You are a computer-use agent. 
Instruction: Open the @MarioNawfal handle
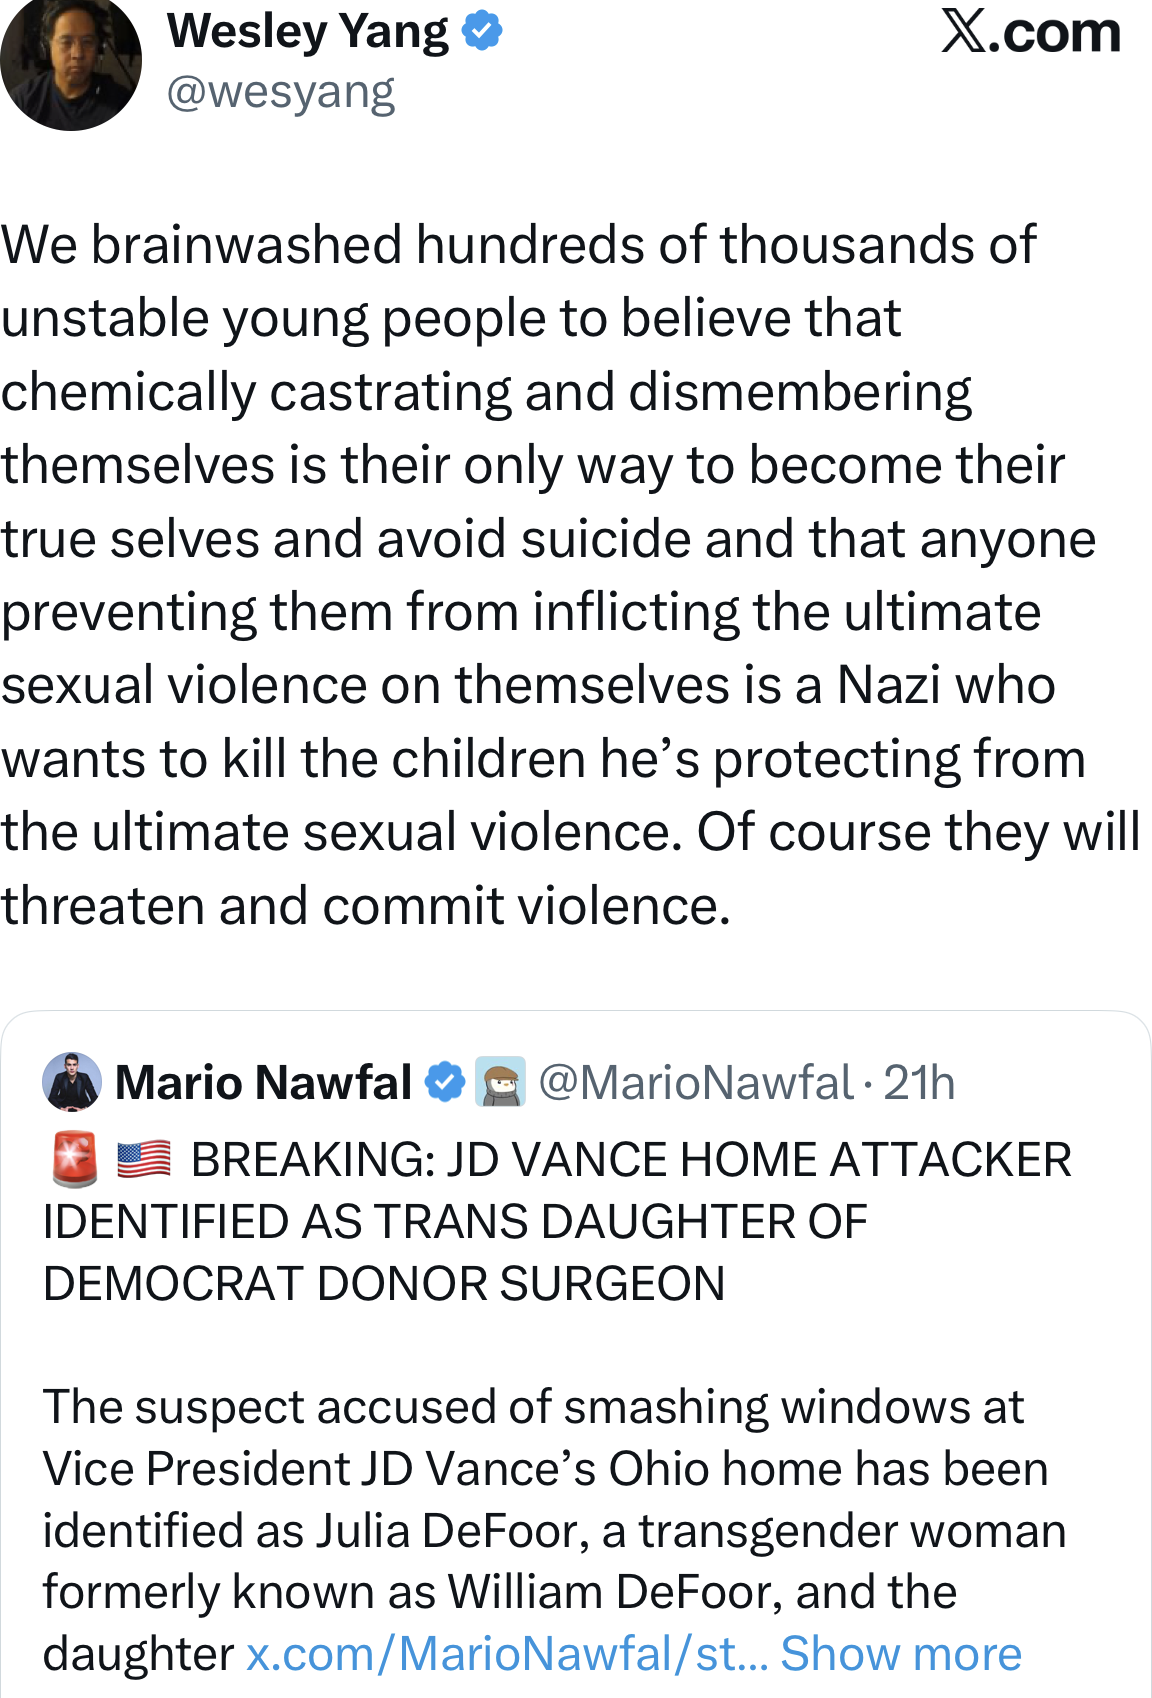tap(696, 1083)
